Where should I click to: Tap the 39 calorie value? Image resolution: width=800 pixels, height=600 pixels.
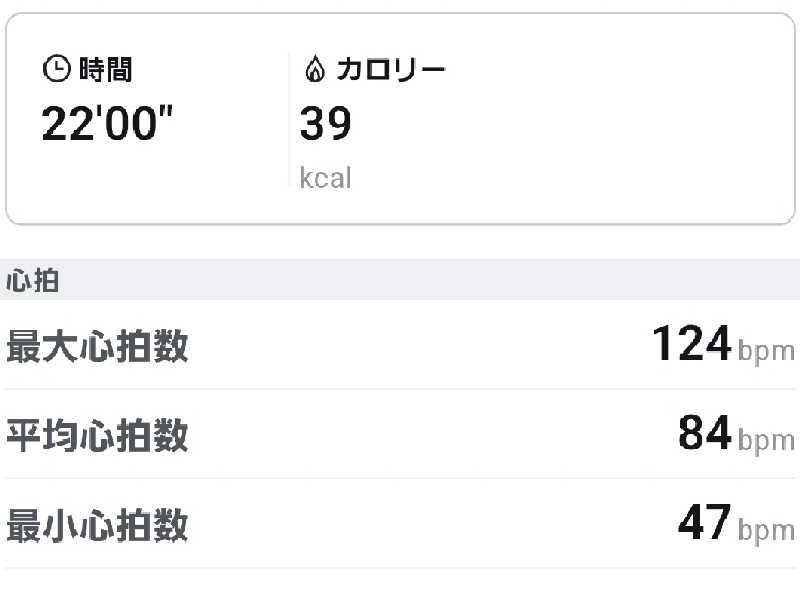tap(326, 124)
